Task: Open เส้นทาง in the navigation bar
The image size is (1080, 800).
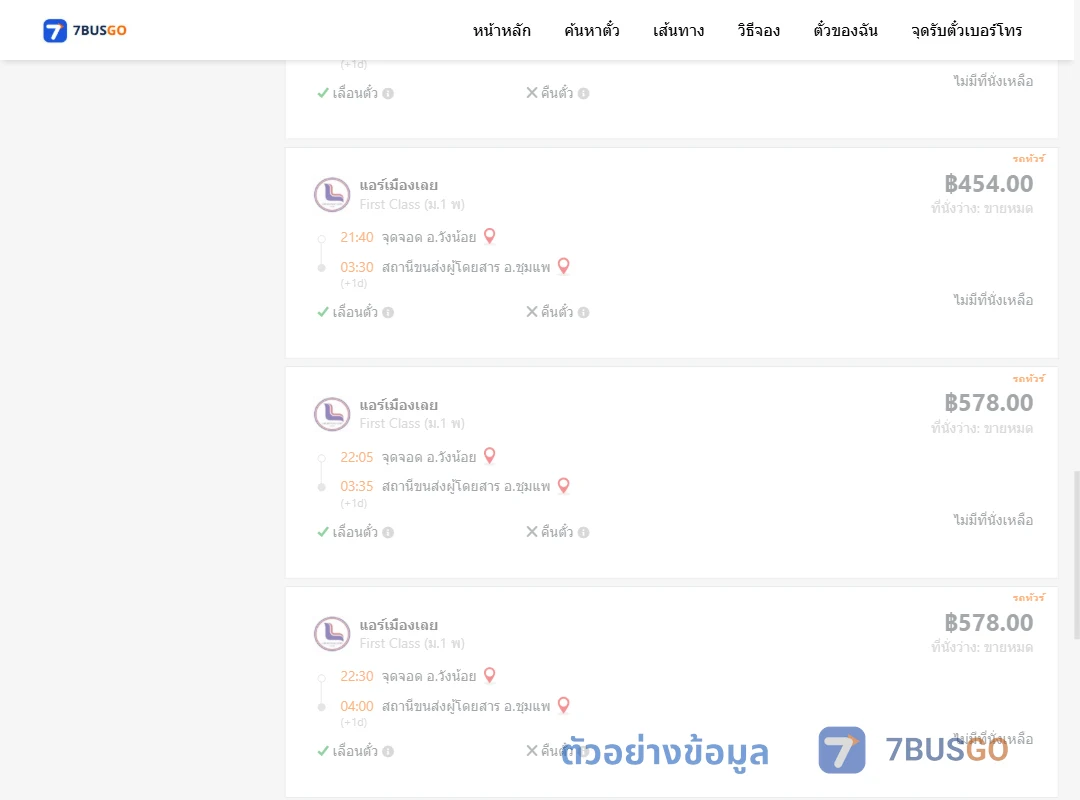Action: (x=678, y=30)
